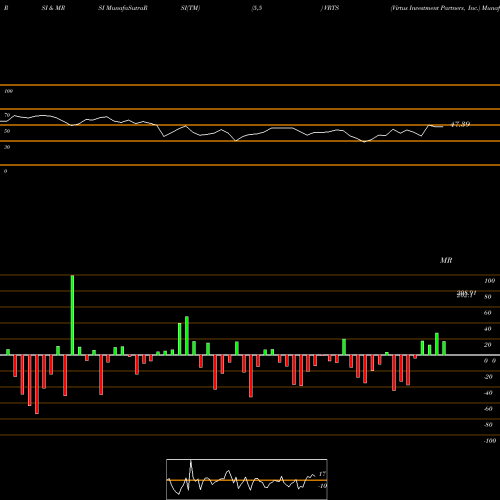The height and width of the screenshot is (500, 500).
Task: Click the tallest green MR histogram bar
Action: click(x=72, y=315)
